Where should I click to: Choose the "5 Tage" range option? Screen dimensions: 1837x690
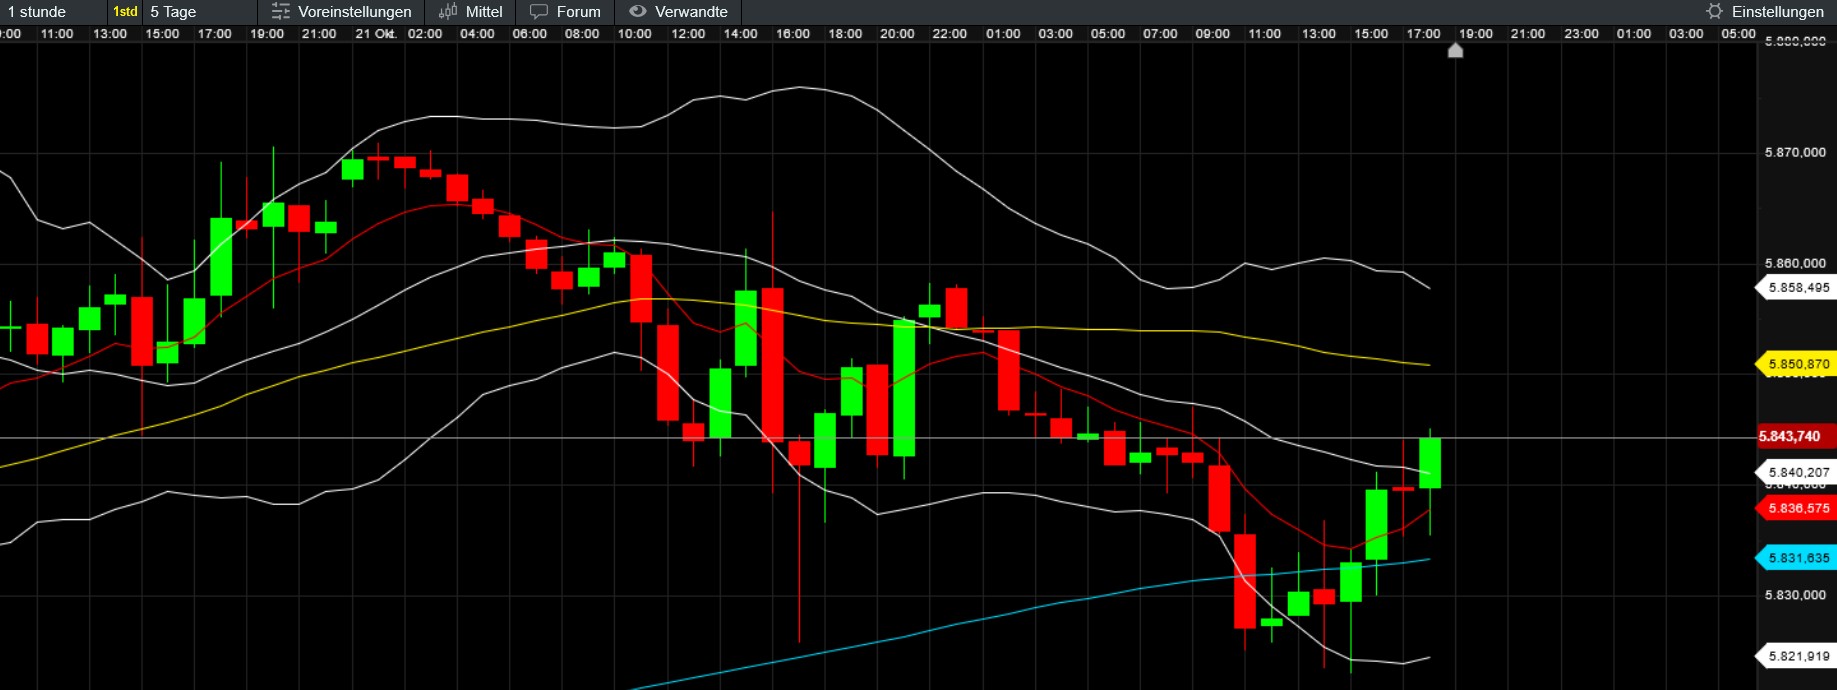point(173,12)
